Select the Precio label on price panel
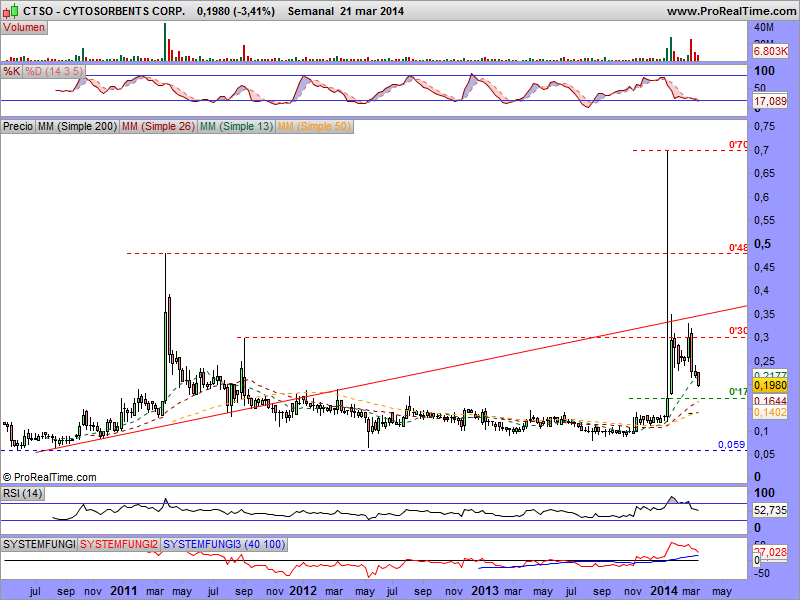This screenshot has height=600, width=800. coord(18,126)
